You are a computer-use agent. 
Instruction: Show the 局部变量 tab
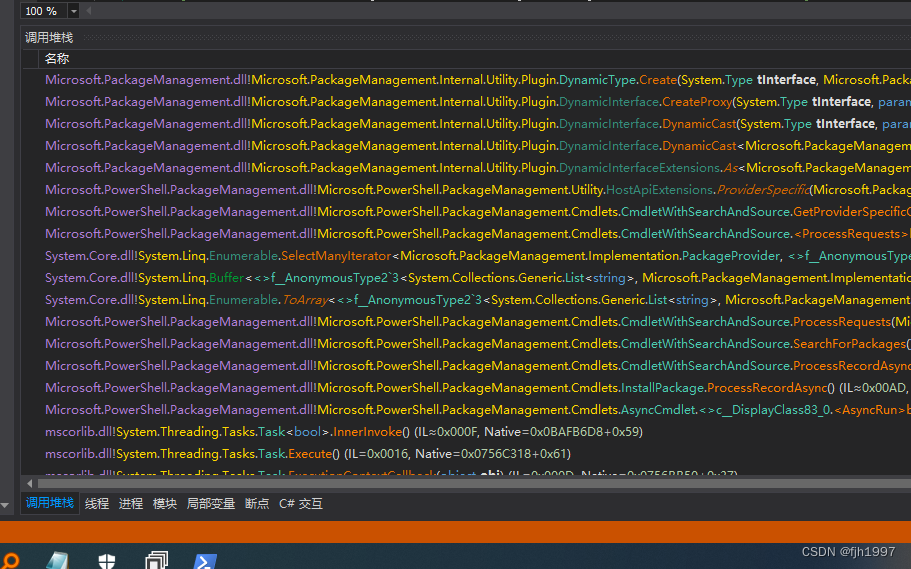[x=210, y=504]
